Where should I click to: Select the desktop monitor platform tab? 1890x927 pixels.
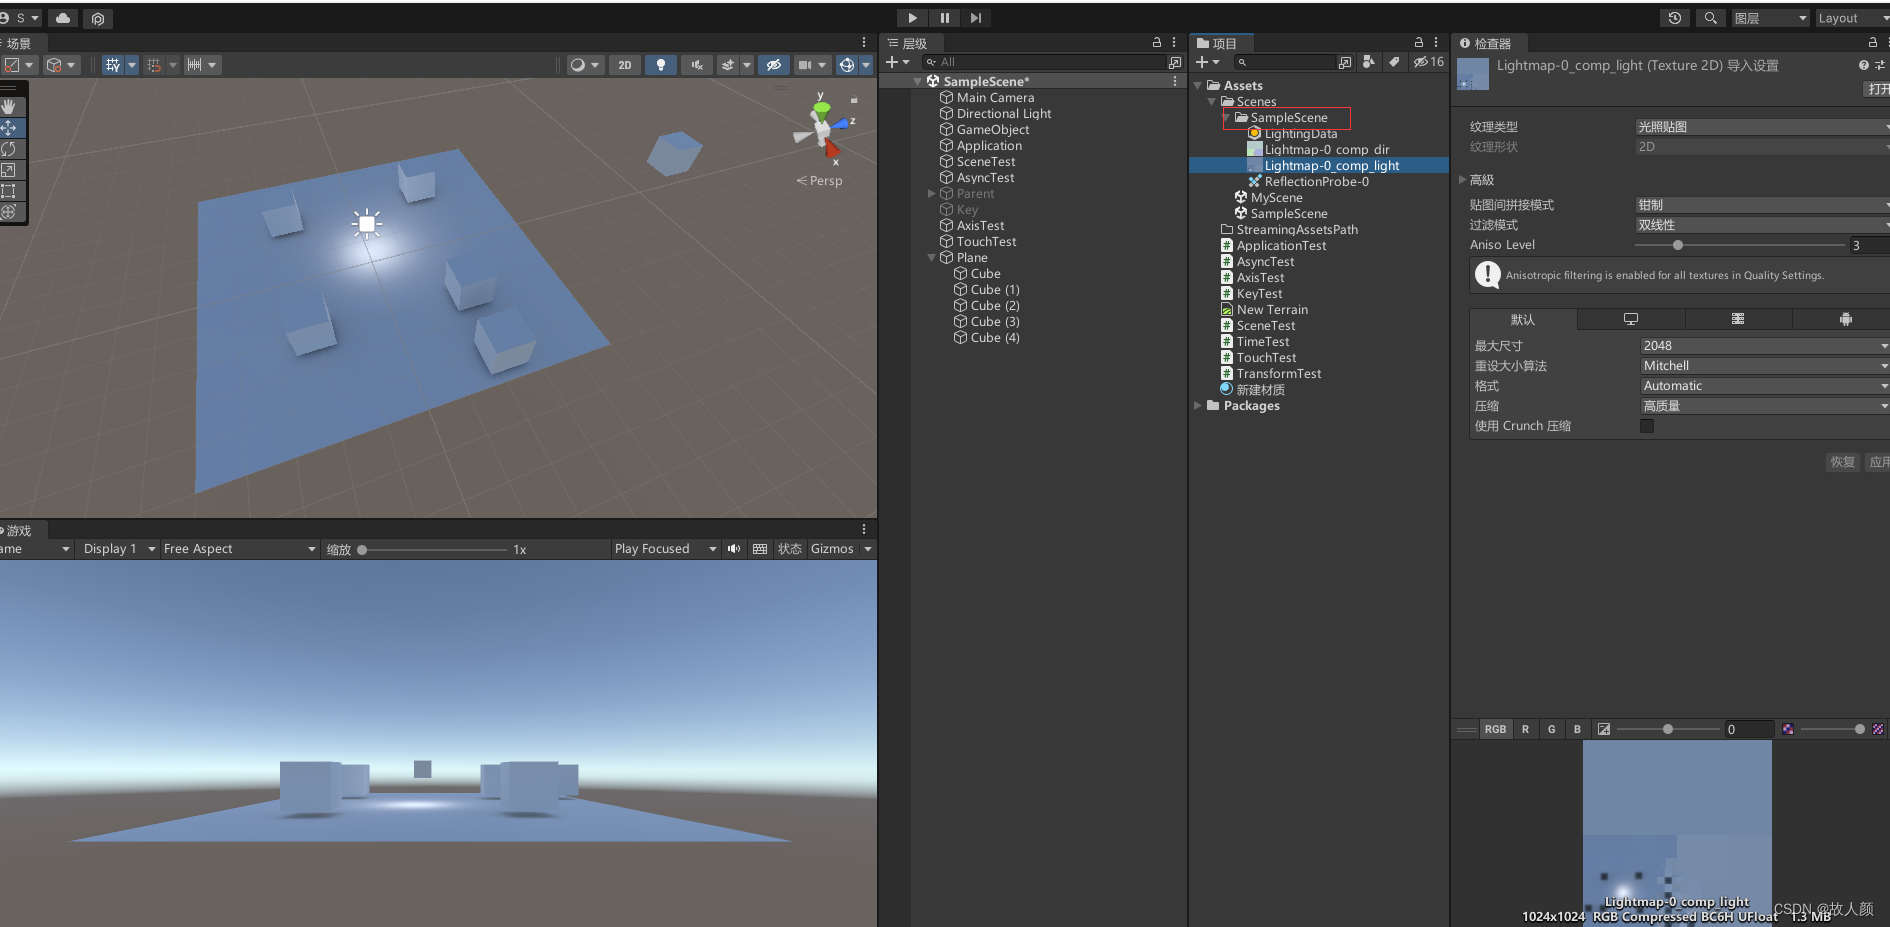(x=1631, y=319)
